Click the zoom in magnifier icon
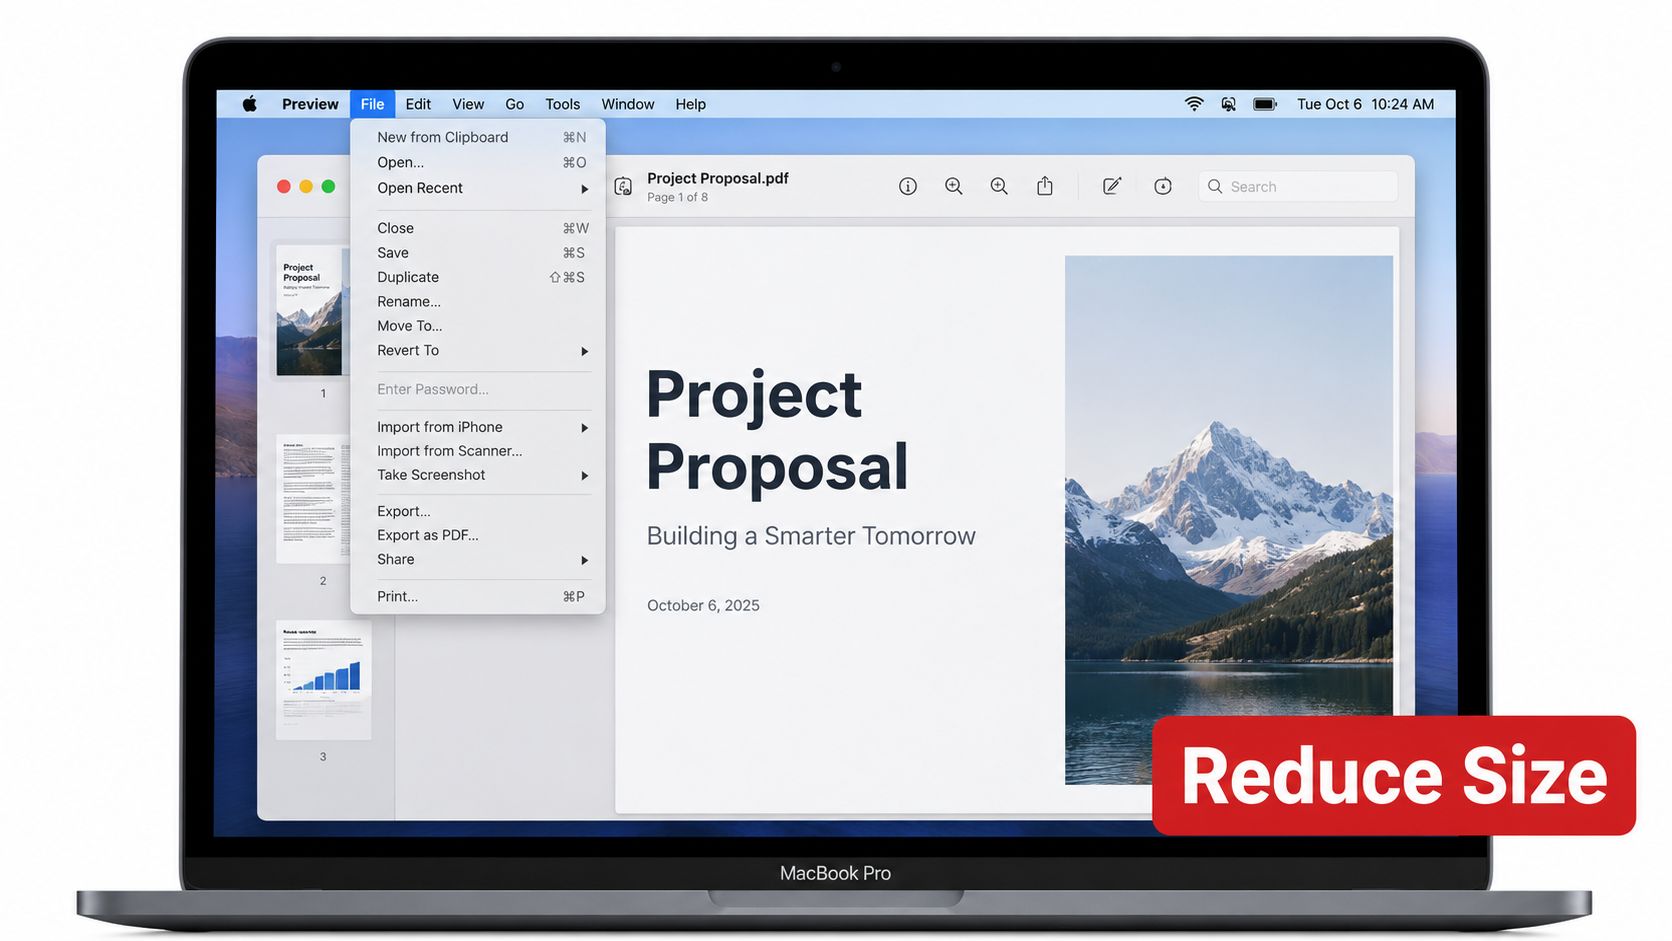This screenshot has width=1672, height=941. click(999, 186)
